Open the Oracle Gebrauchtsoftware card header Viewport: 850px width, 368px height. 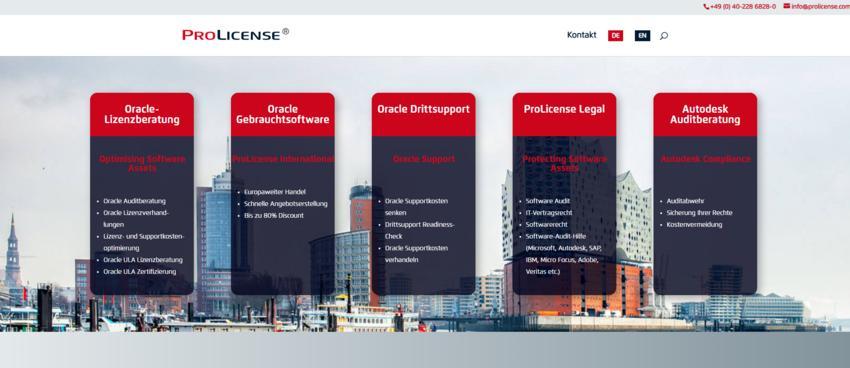pyautogui.click(x=282, y=114)
